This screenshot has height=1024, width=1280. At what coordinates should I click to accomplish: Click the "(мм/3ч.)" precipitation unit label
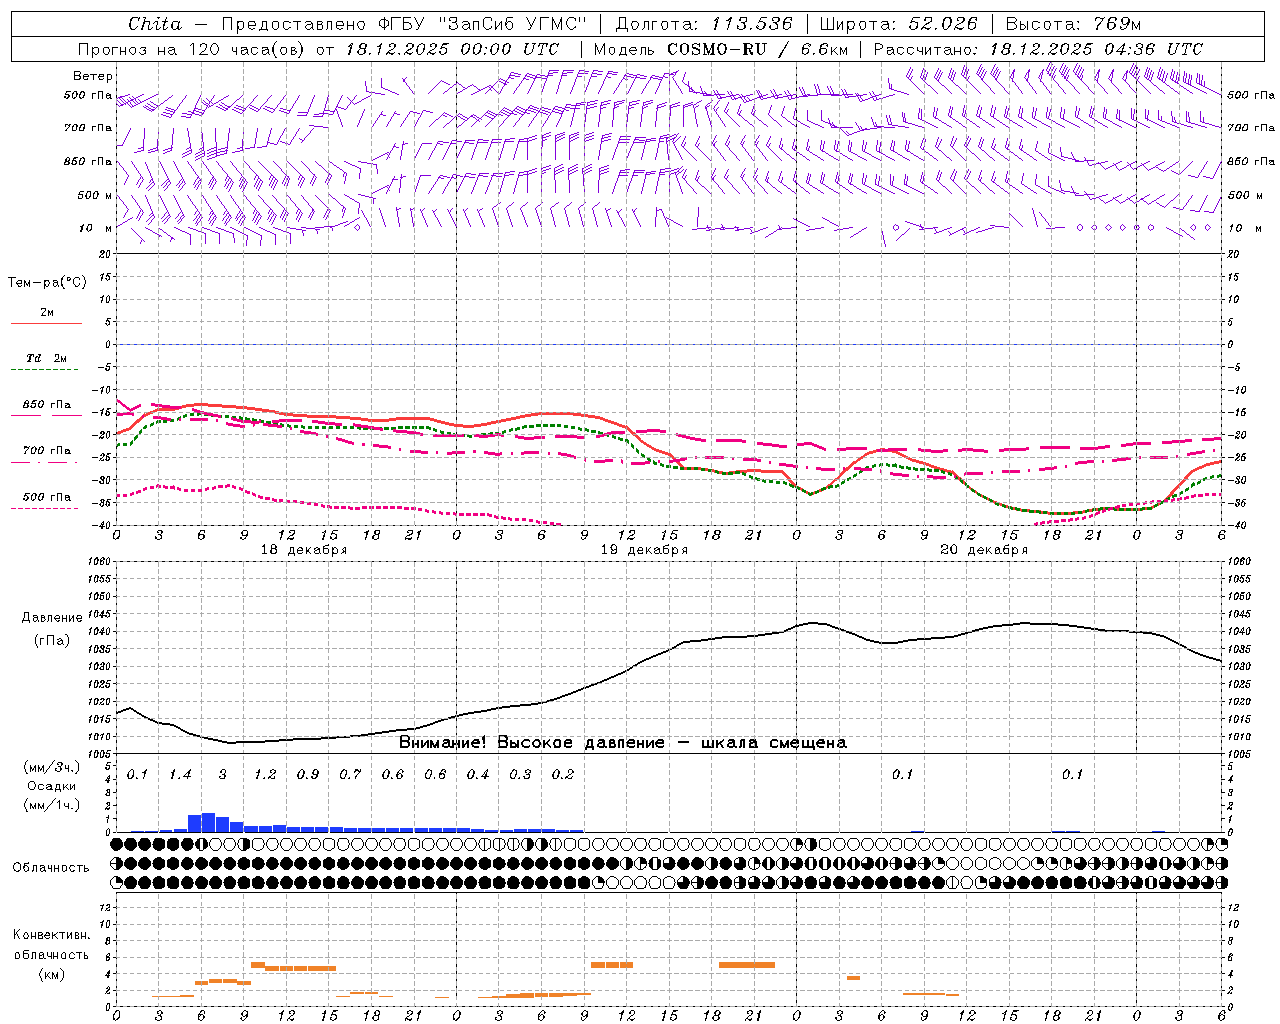[52, 767]
